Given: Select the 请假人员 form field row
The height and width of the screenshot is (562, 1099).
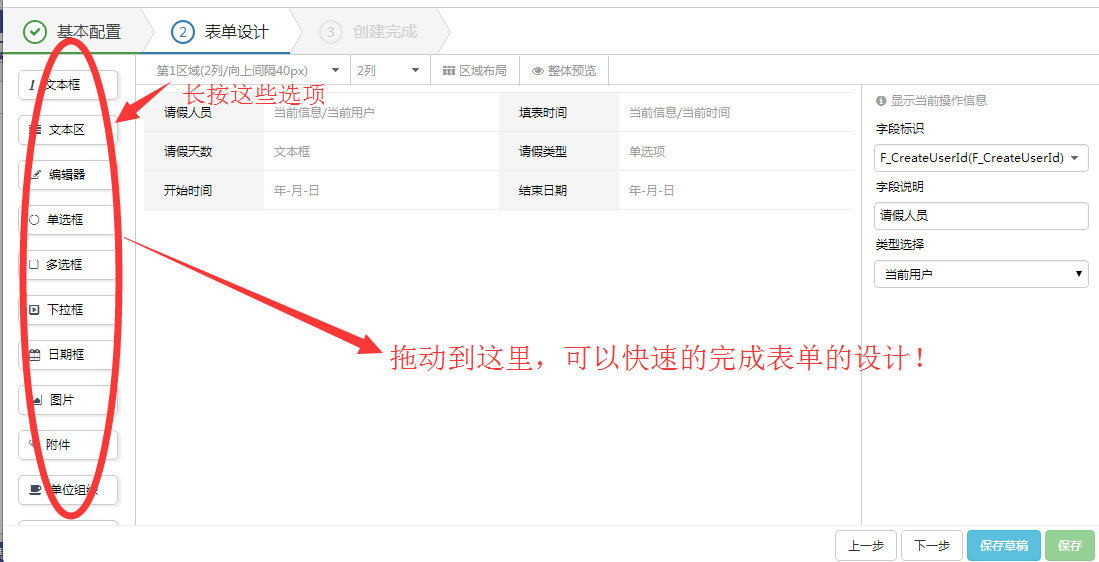Looking at the screenshot, I should 321,112.
